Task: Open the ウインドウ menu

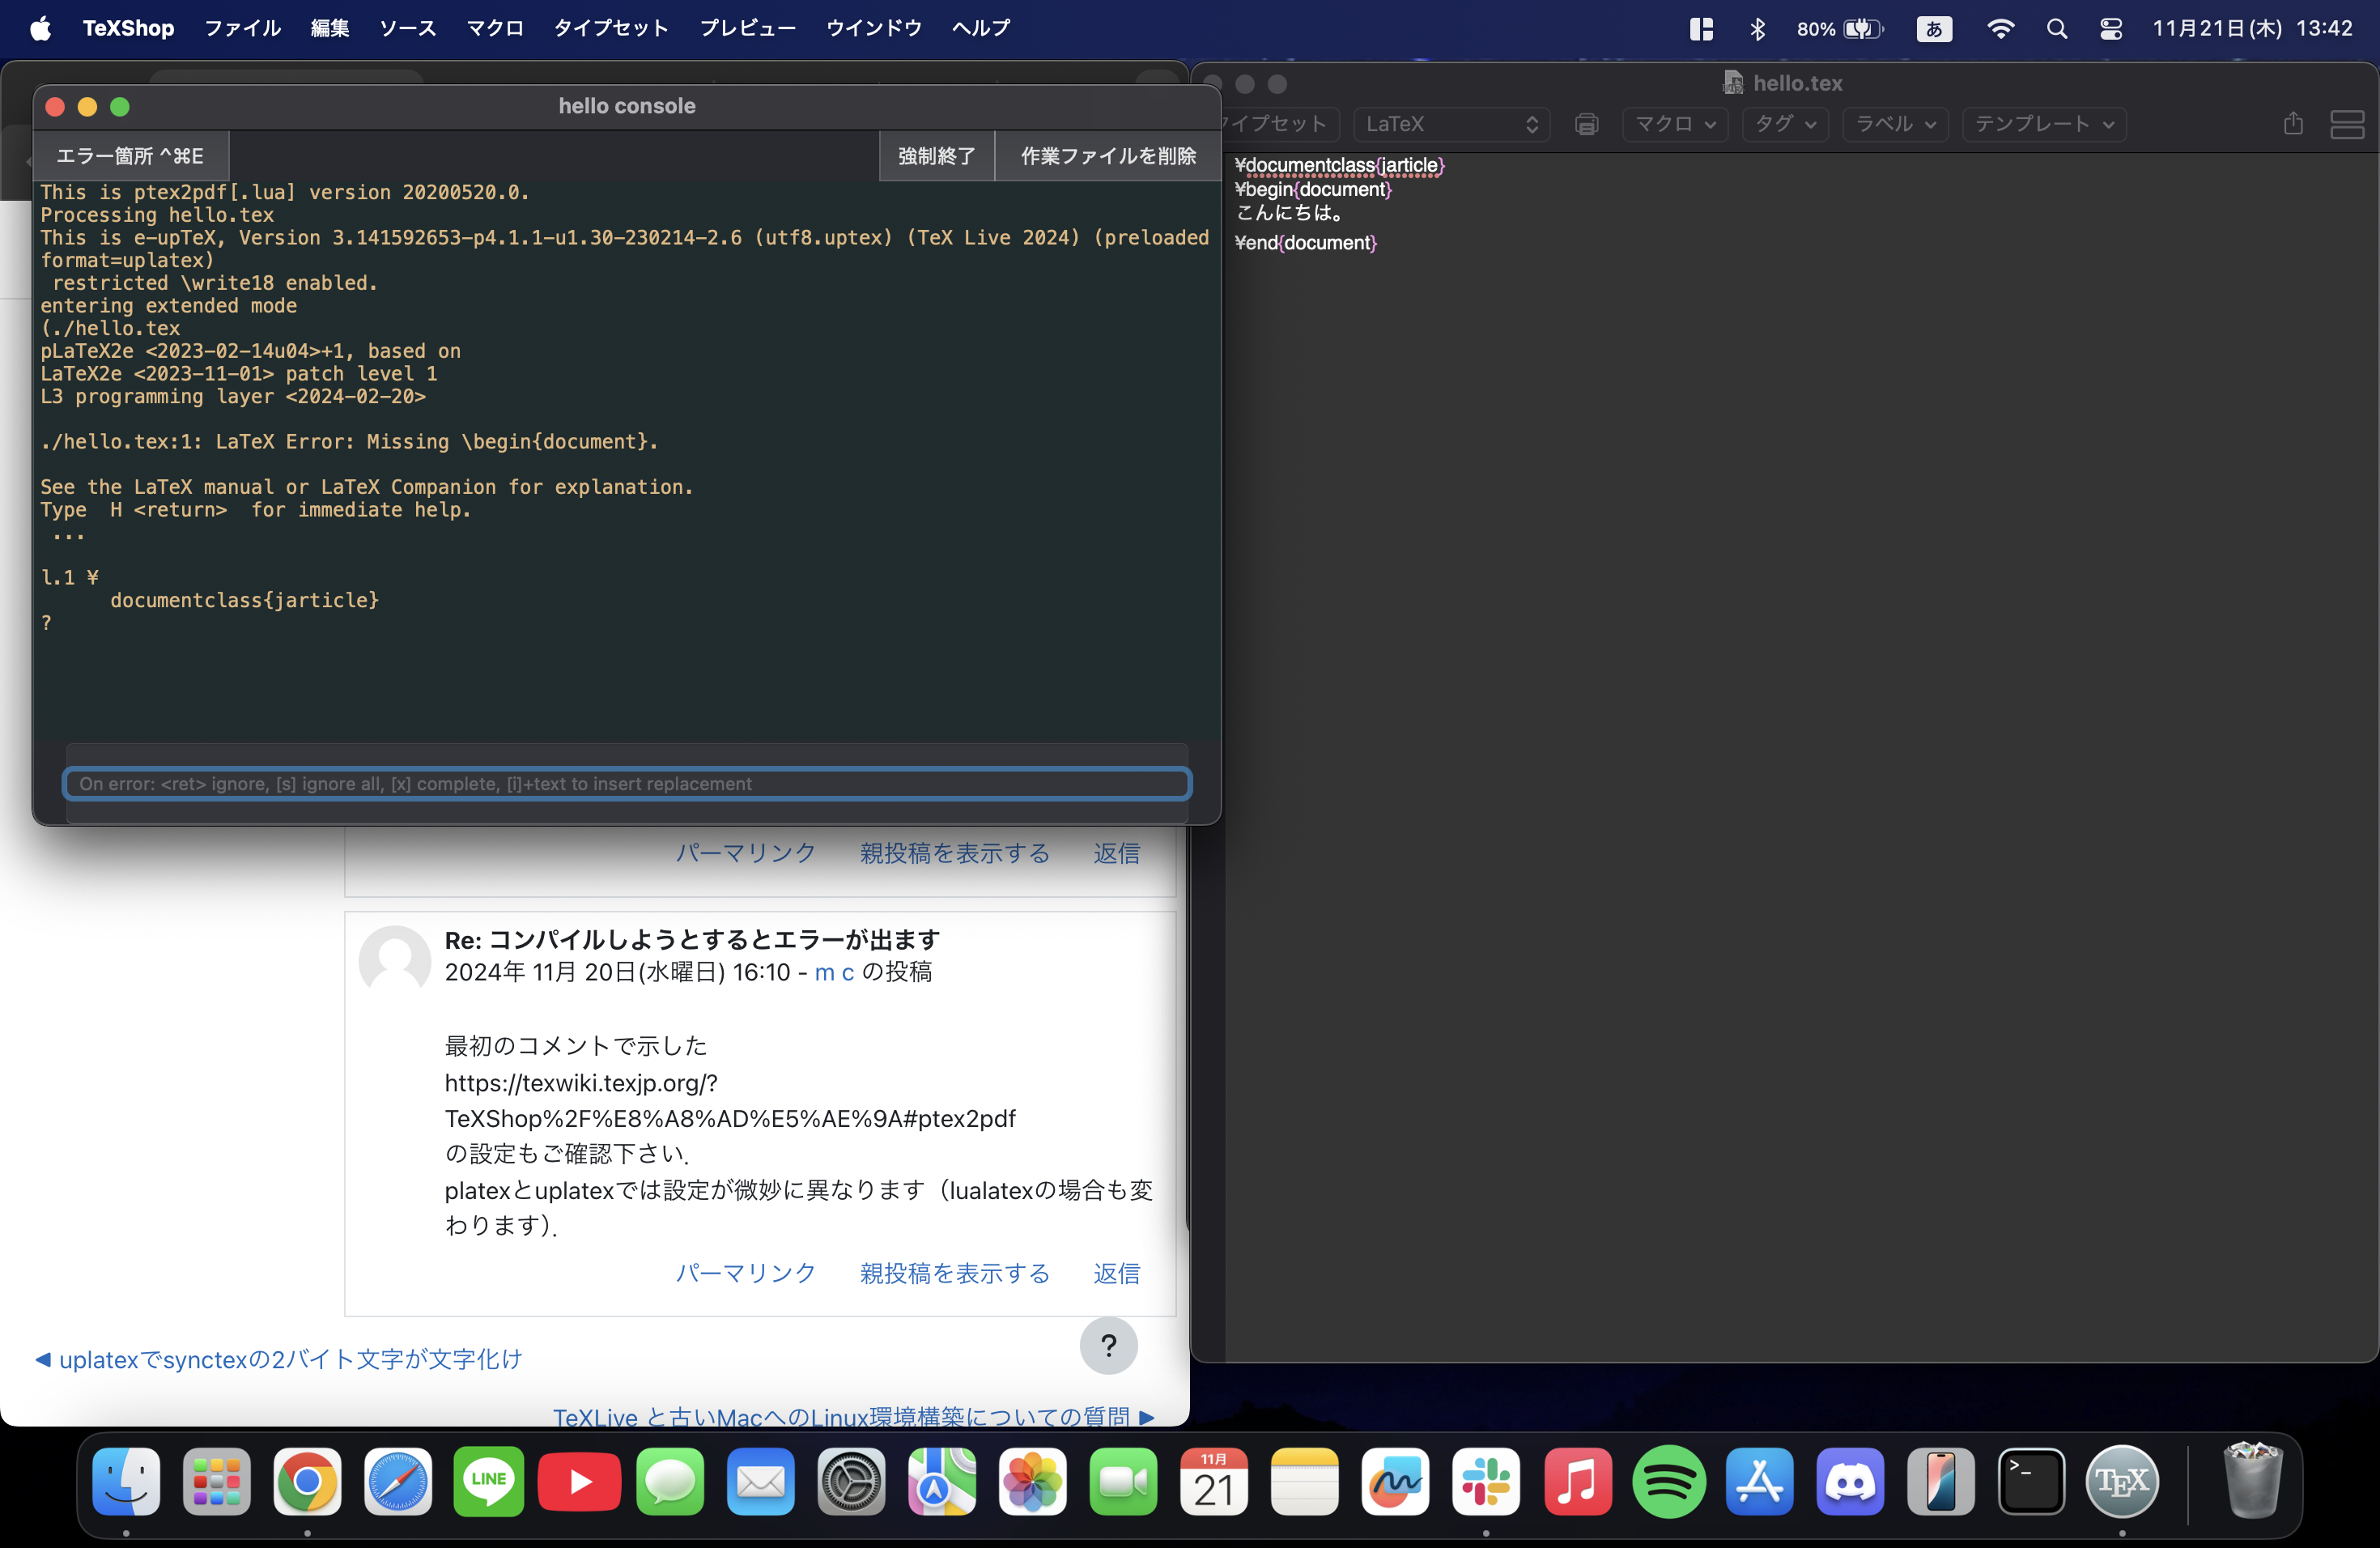Action: 874,28
